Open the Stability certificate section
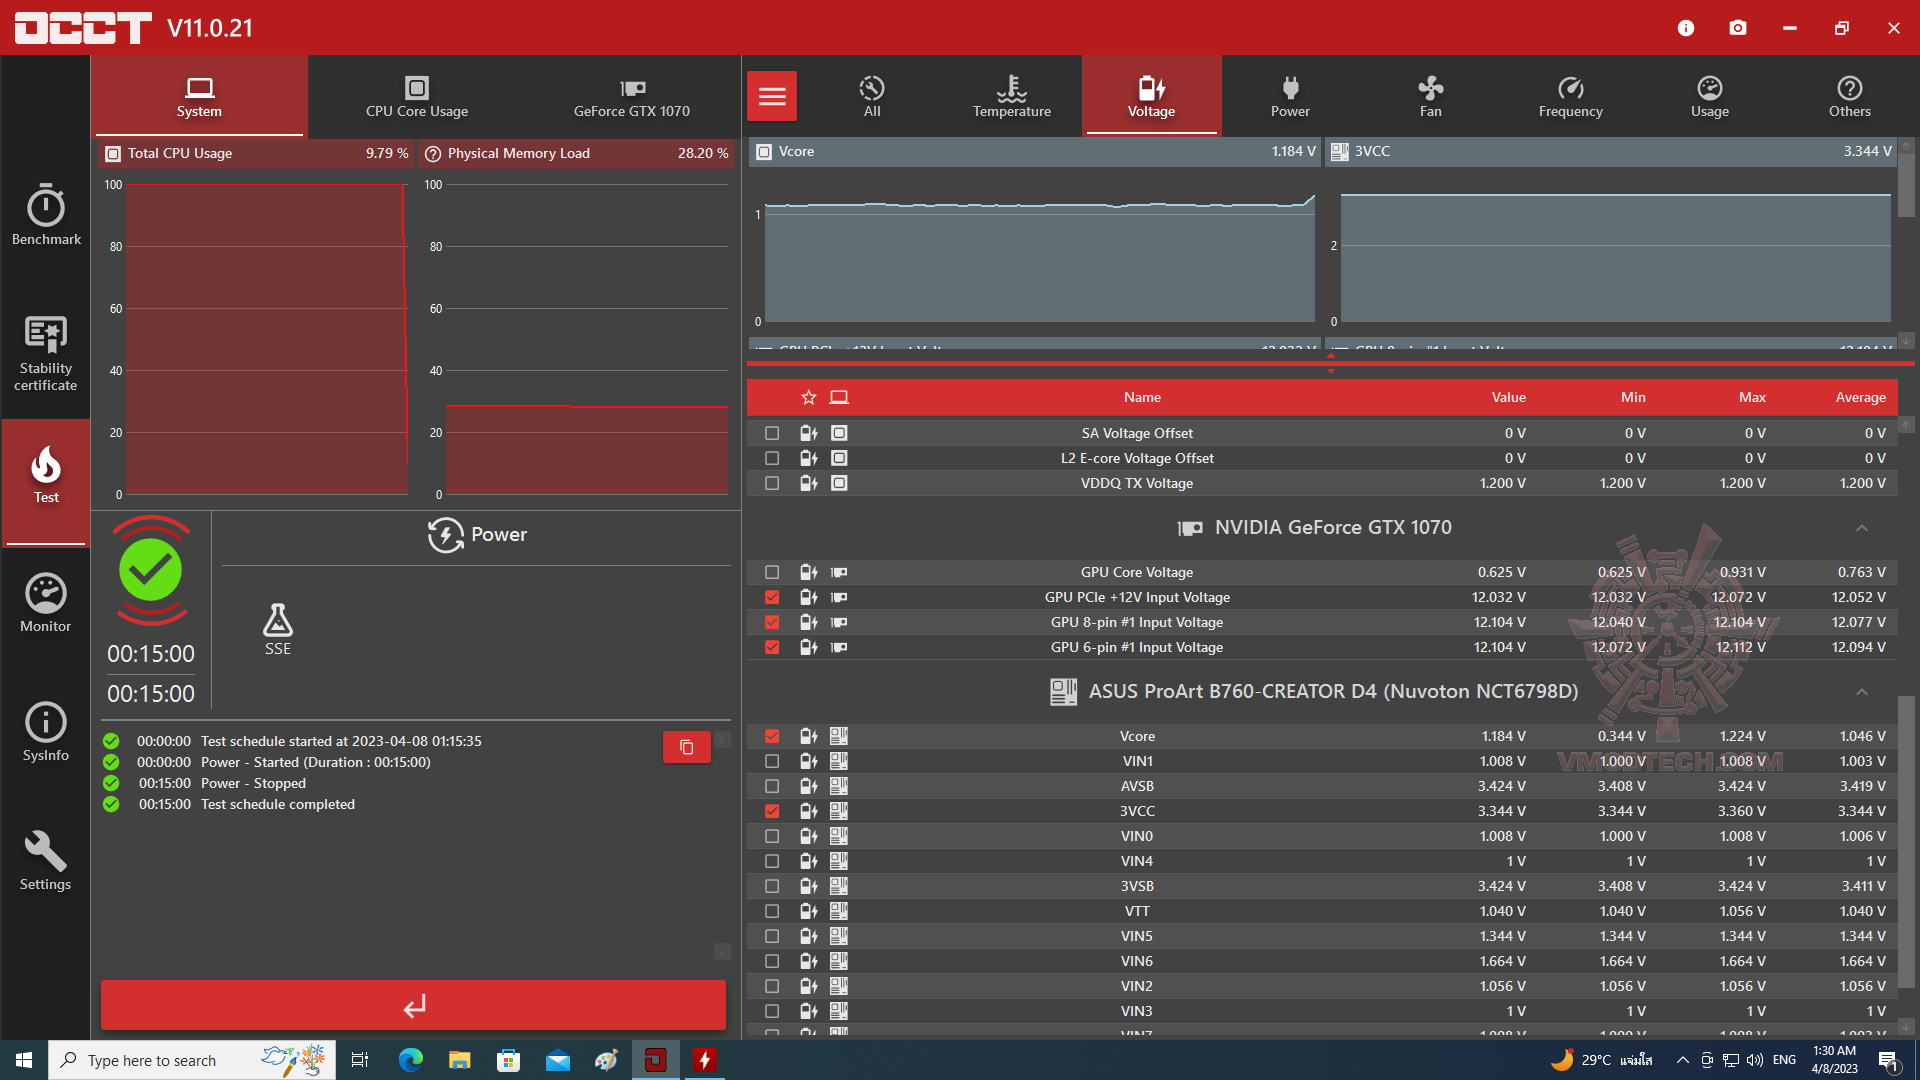 click(x=46, y=352)
